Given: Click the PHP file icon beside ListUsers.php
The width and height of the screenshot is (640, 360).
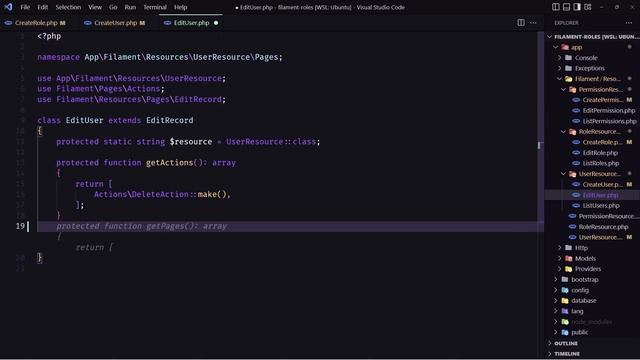Looking at the screenshot, I should click(576, 206).
